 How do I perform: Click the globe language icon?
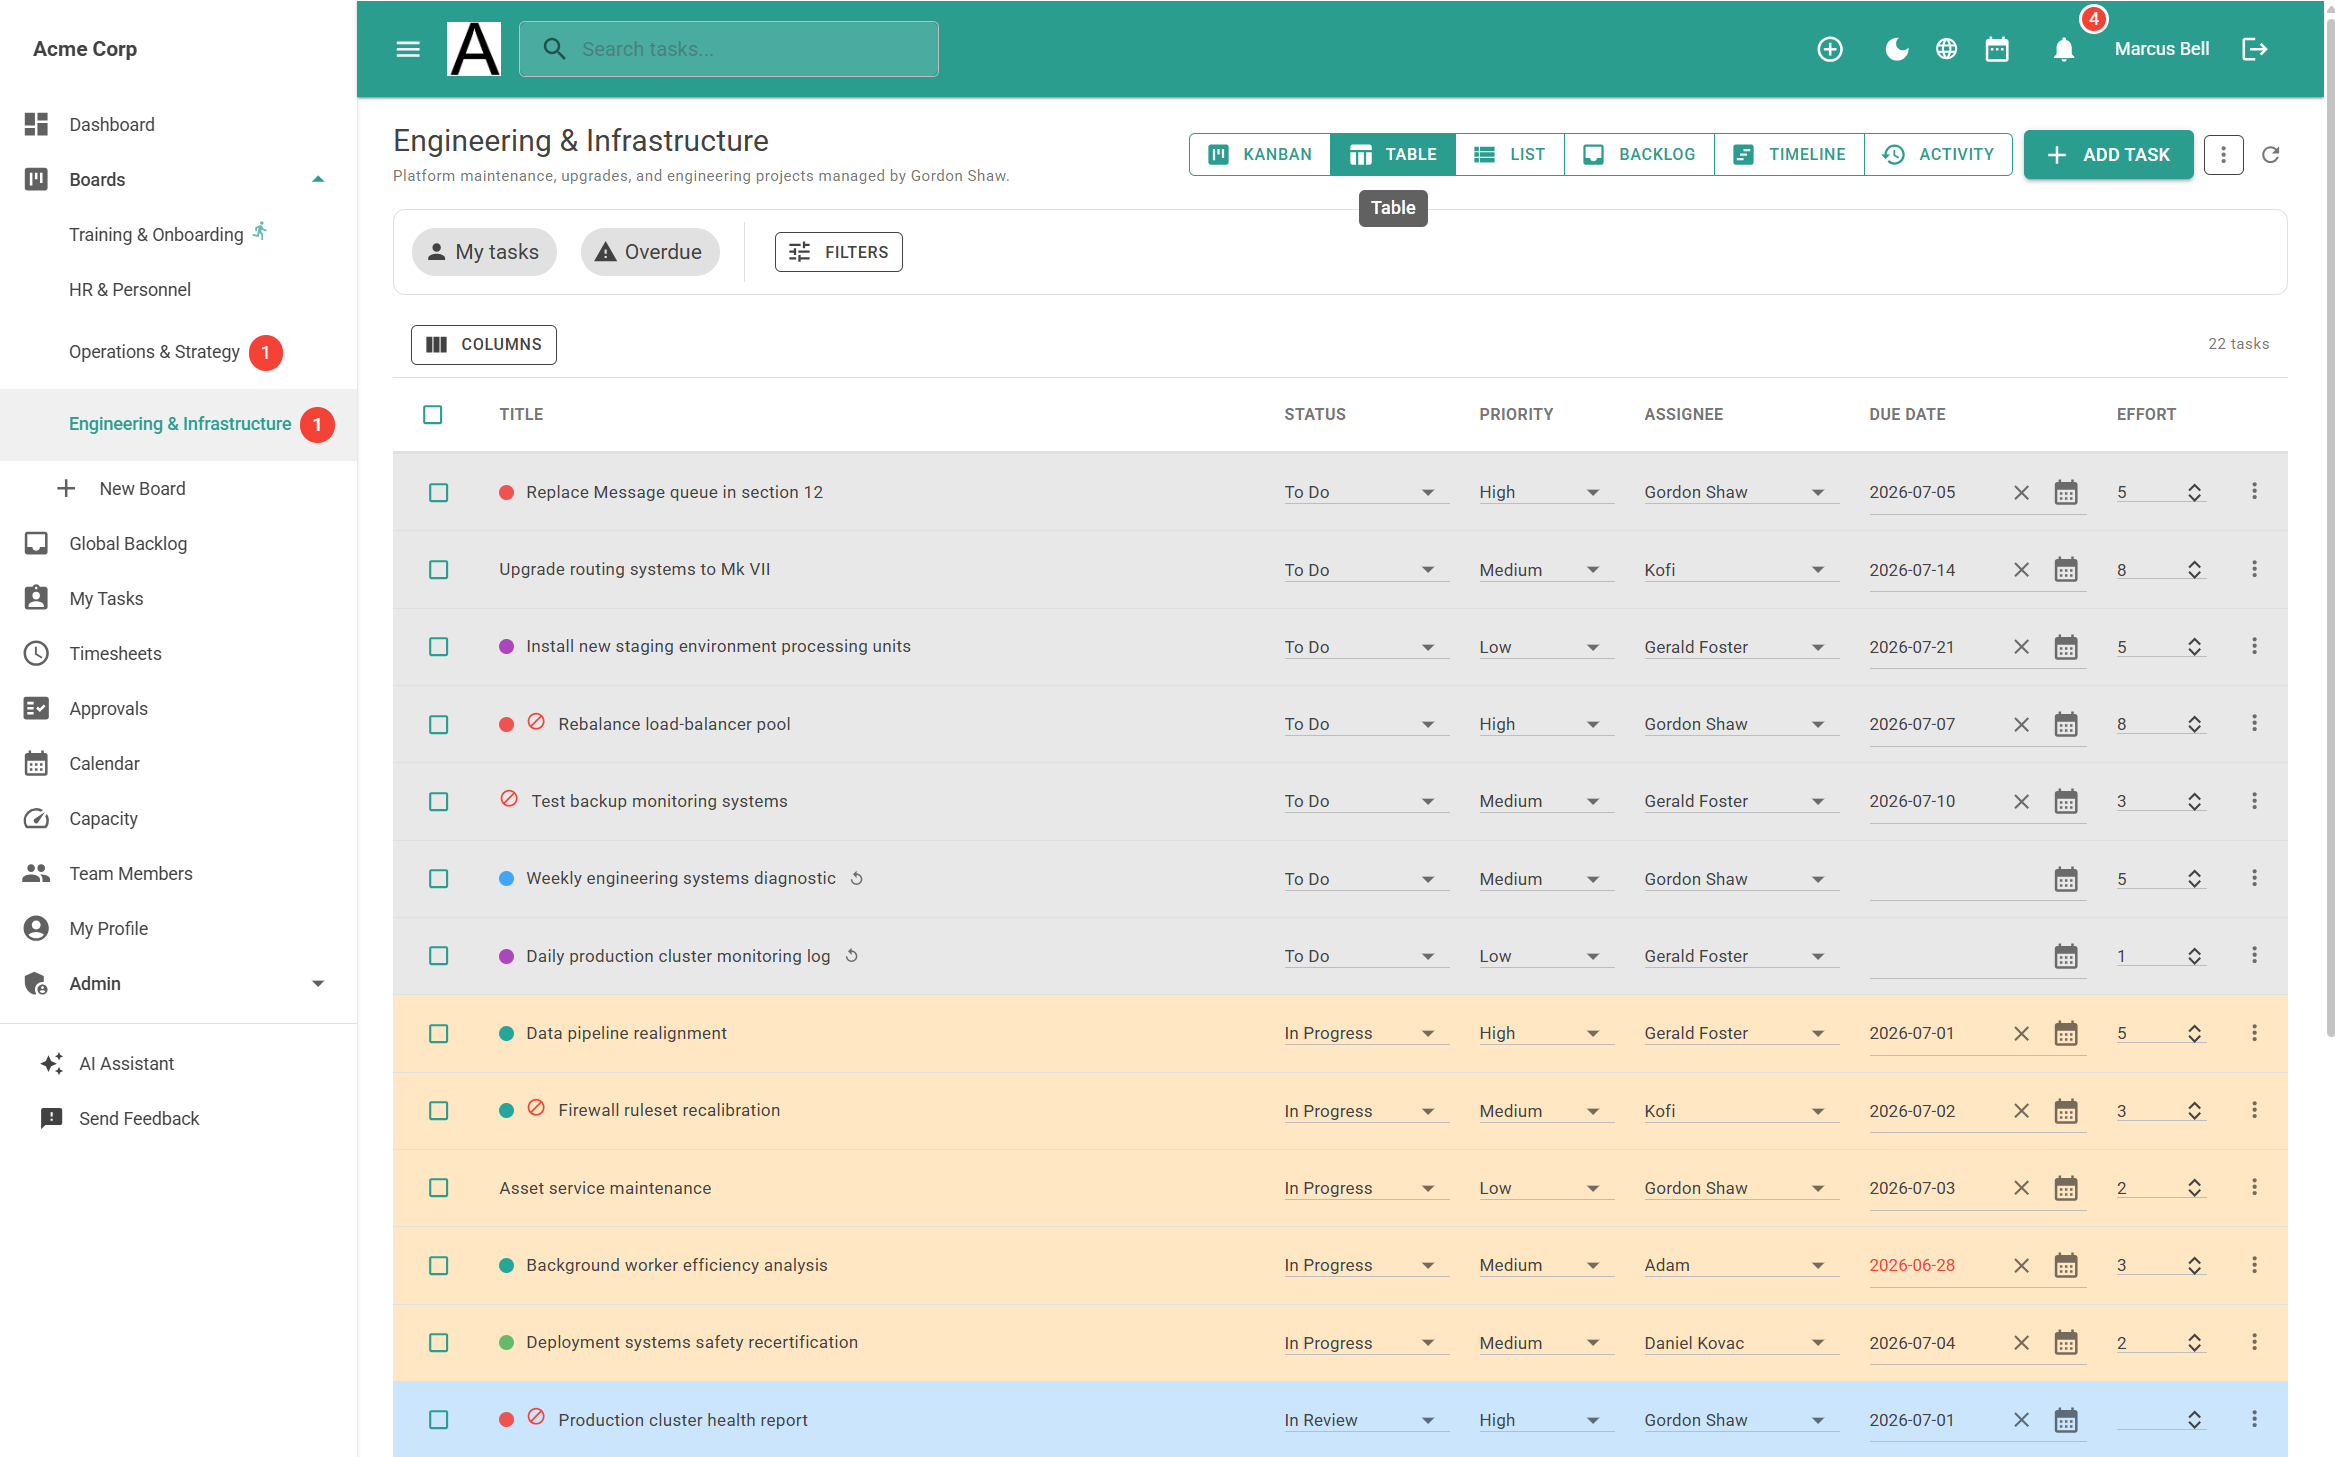tap(1946, 49)
